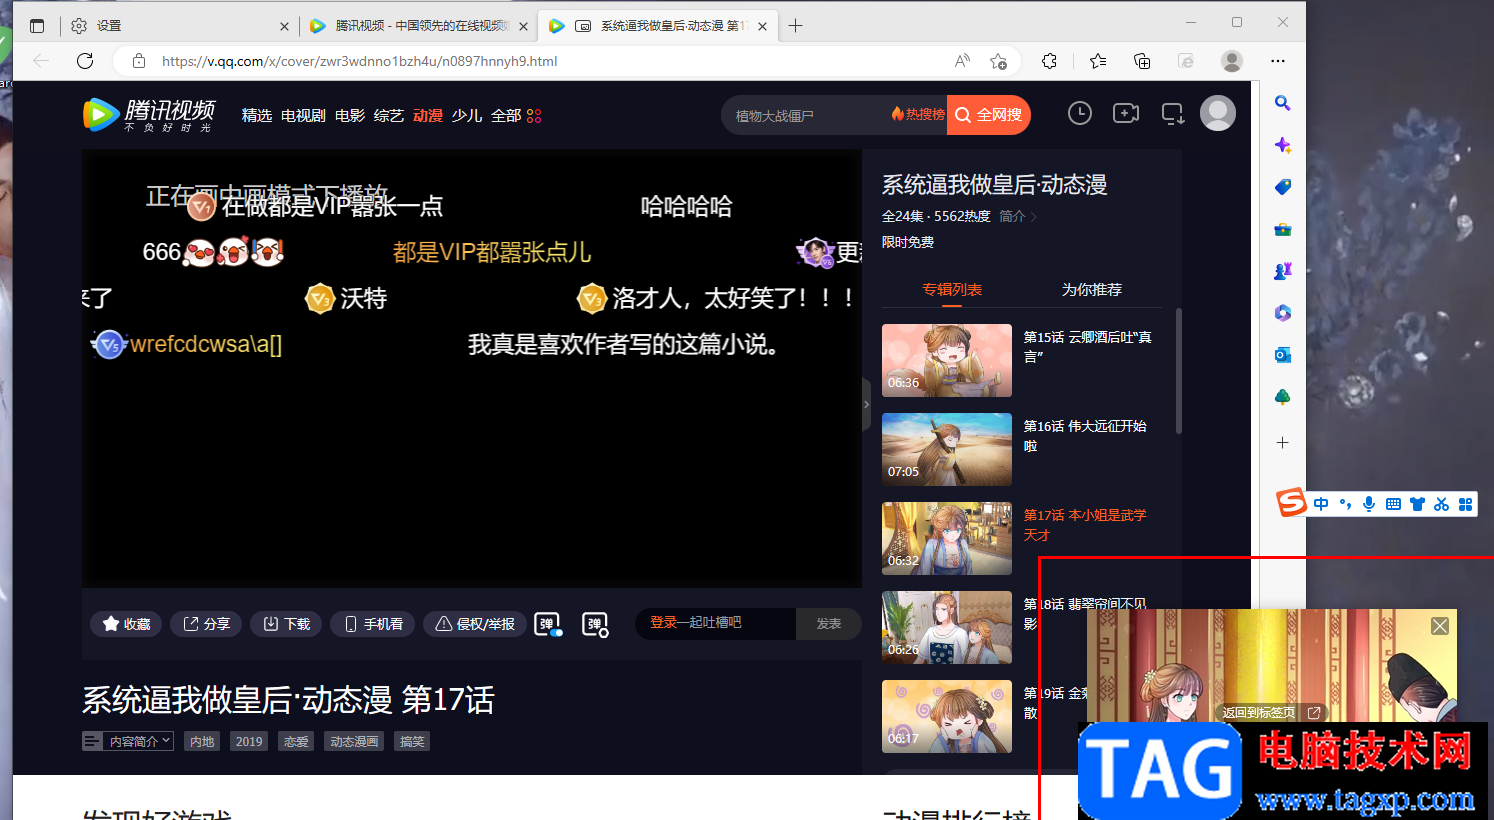
Task: Expand the 简介 description arrow
Action: tap(1018, 216)
